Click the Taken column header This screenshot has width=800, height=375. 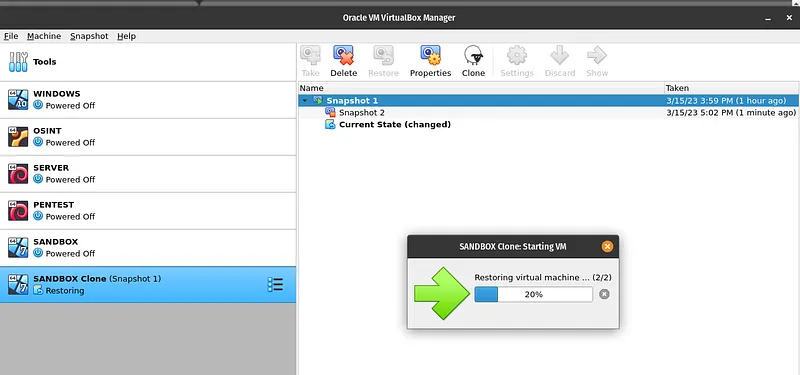732,88
